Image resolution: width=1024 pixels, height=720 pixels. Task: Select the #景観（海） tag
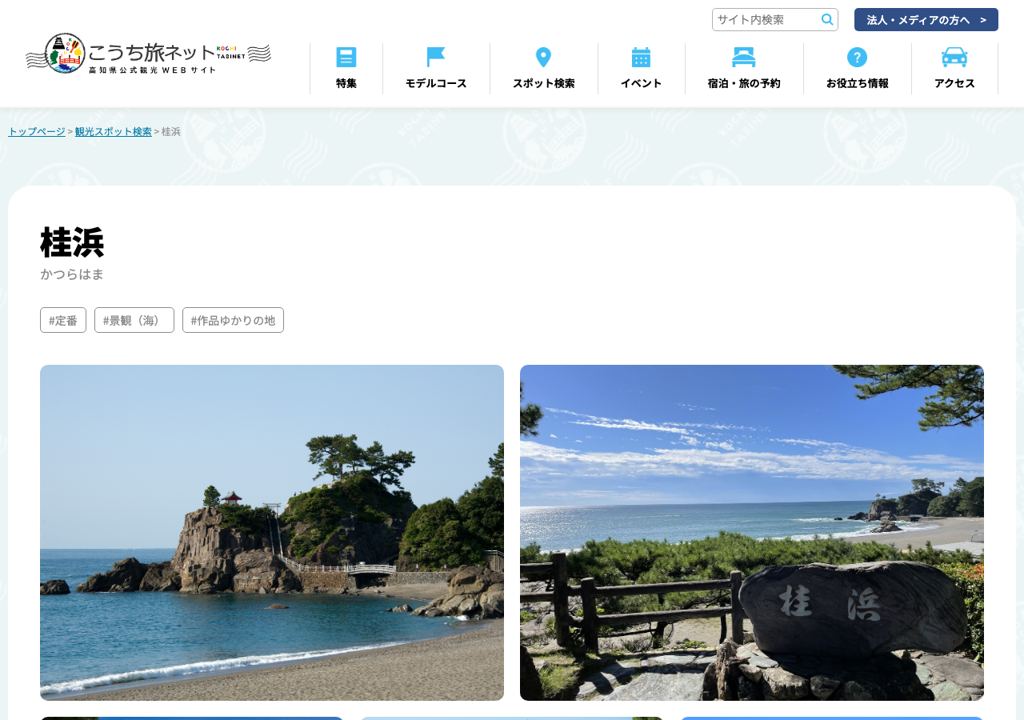click(134, 320)
